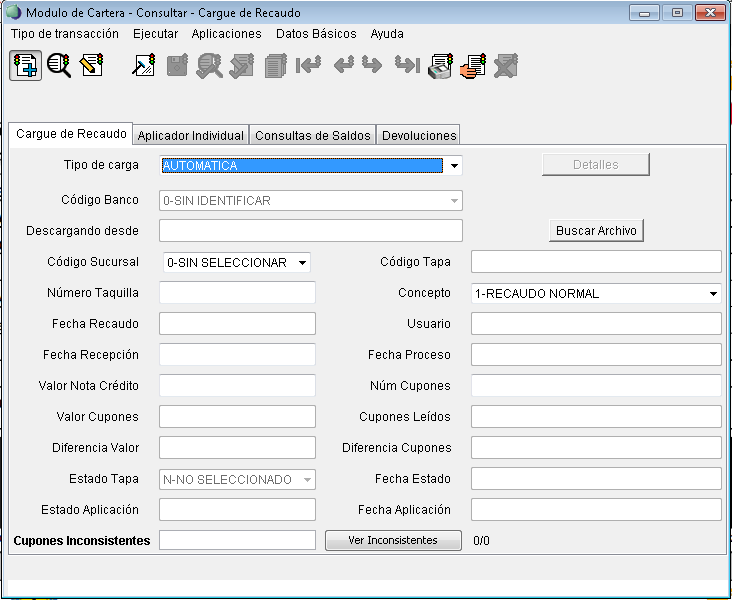
Task: Open the Datos Básicos menu
Action: click(x=316, y=34)
